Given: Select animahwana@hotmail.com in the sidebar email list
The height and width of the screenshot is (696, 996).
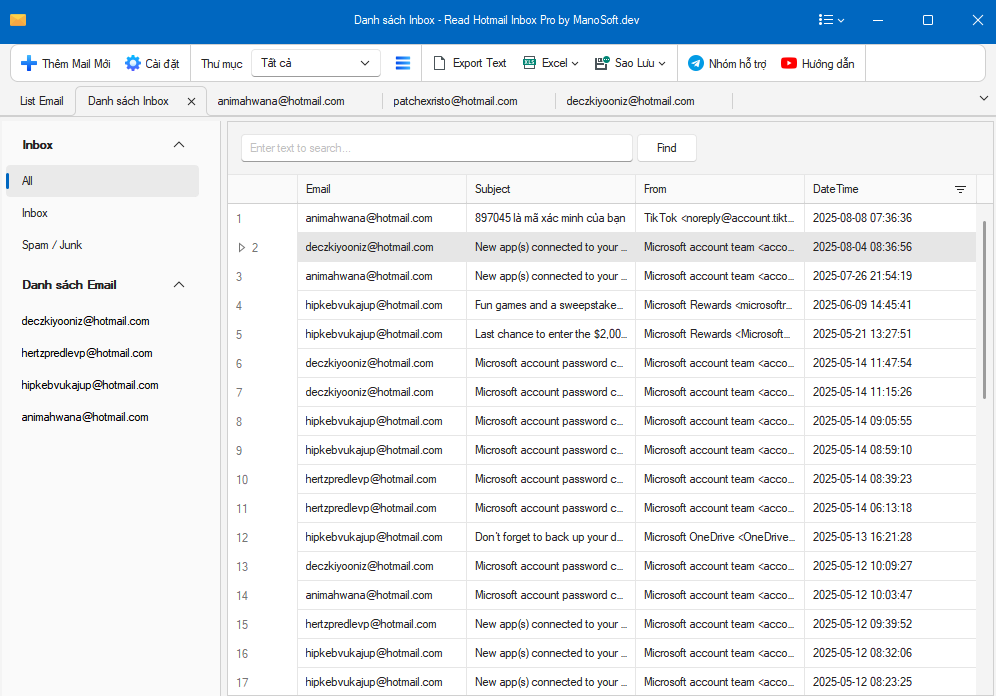Looking at the screenshot, I should tap(85, 417).
